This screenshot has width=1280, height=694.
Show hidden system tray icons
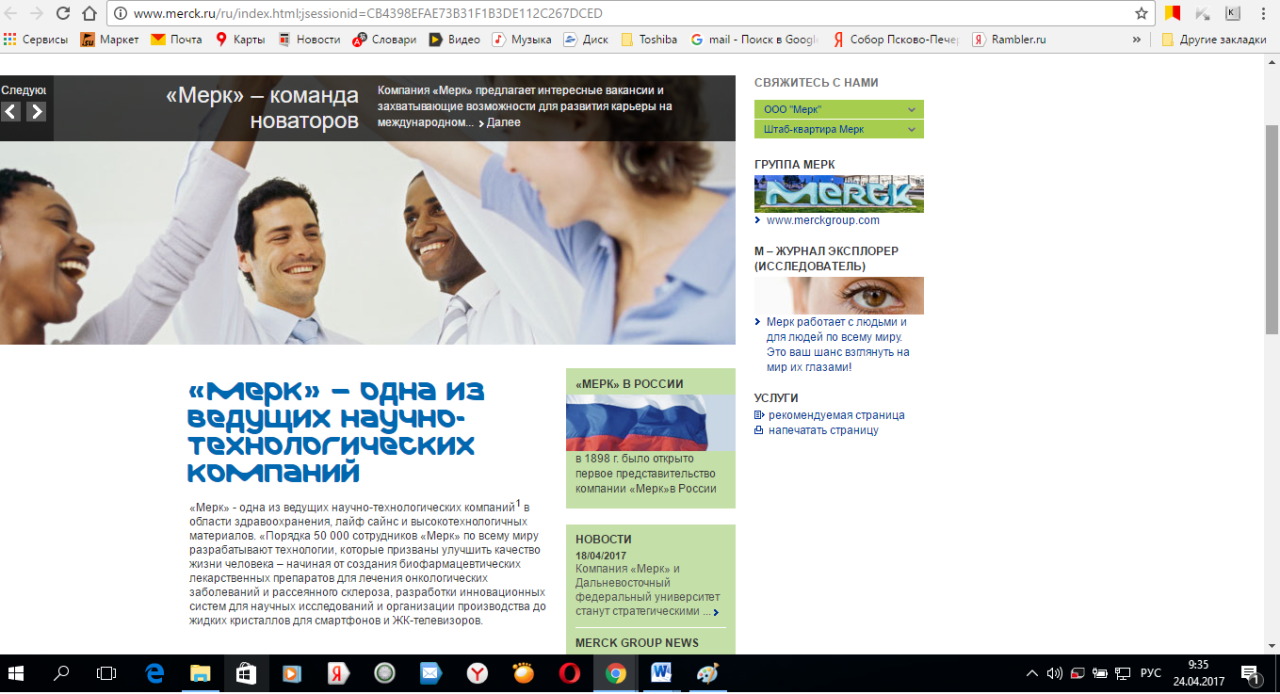(x=1032, y=673)
